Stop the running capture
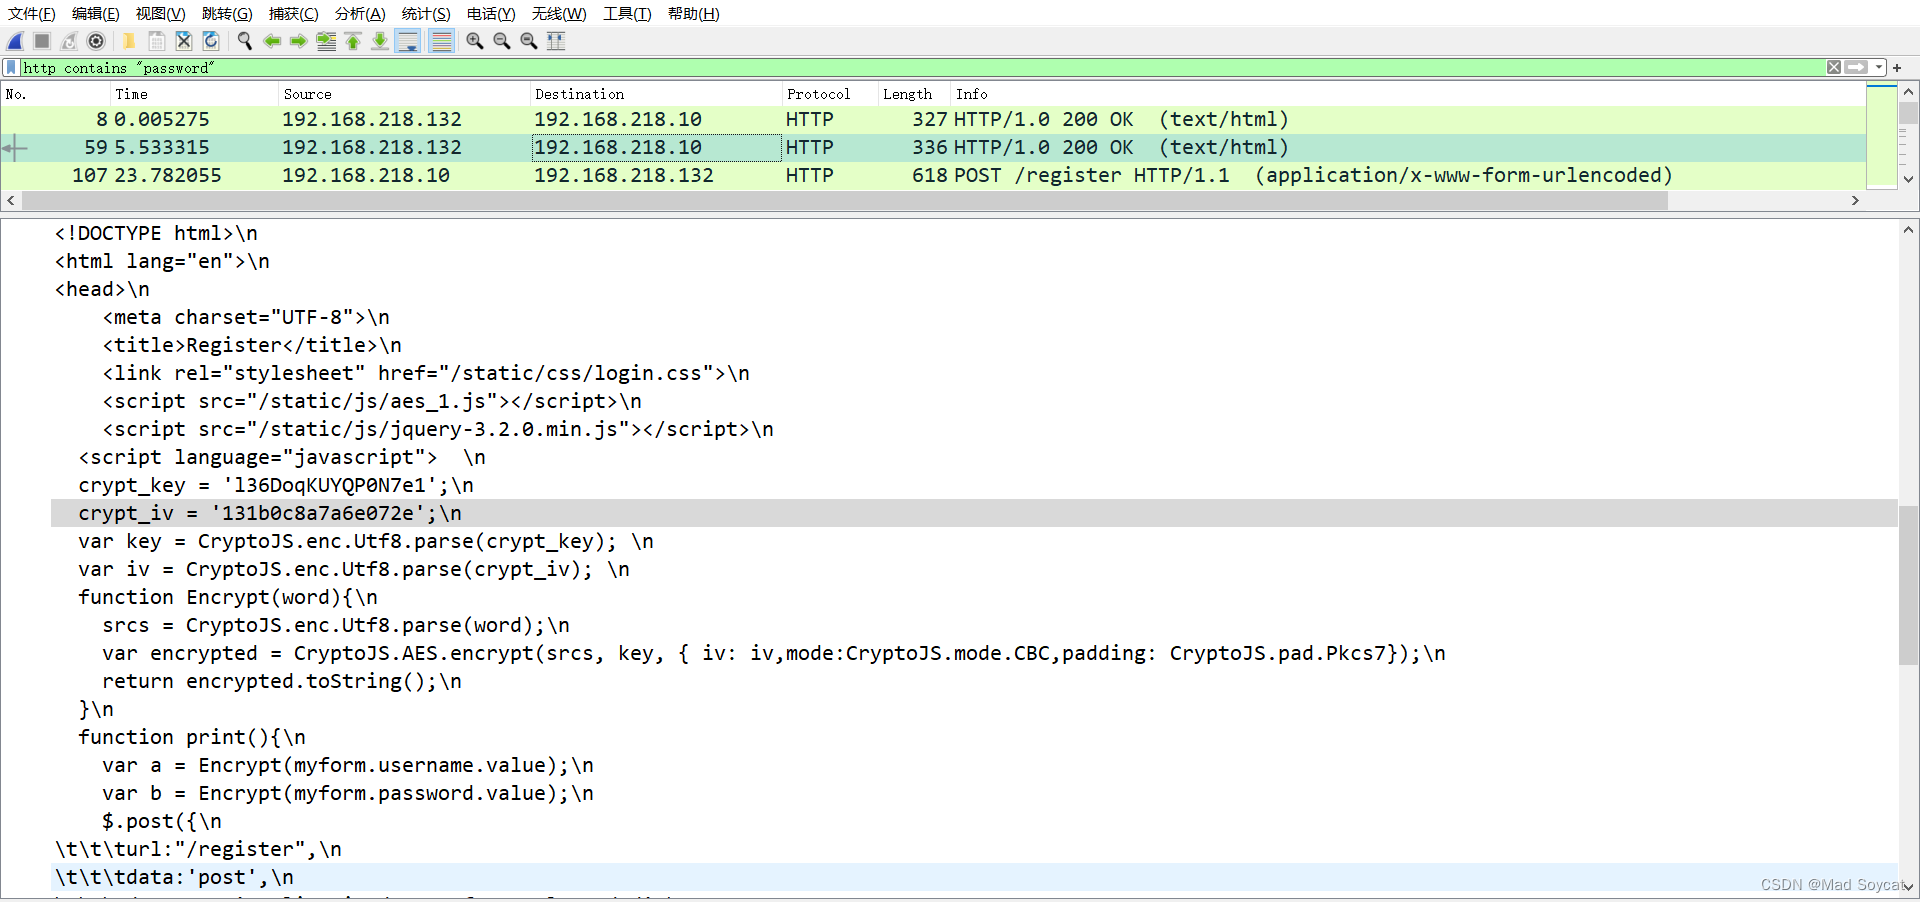The height and width of the screenshot is (902, 1920). pyautogui.click(x=42, y=41)
